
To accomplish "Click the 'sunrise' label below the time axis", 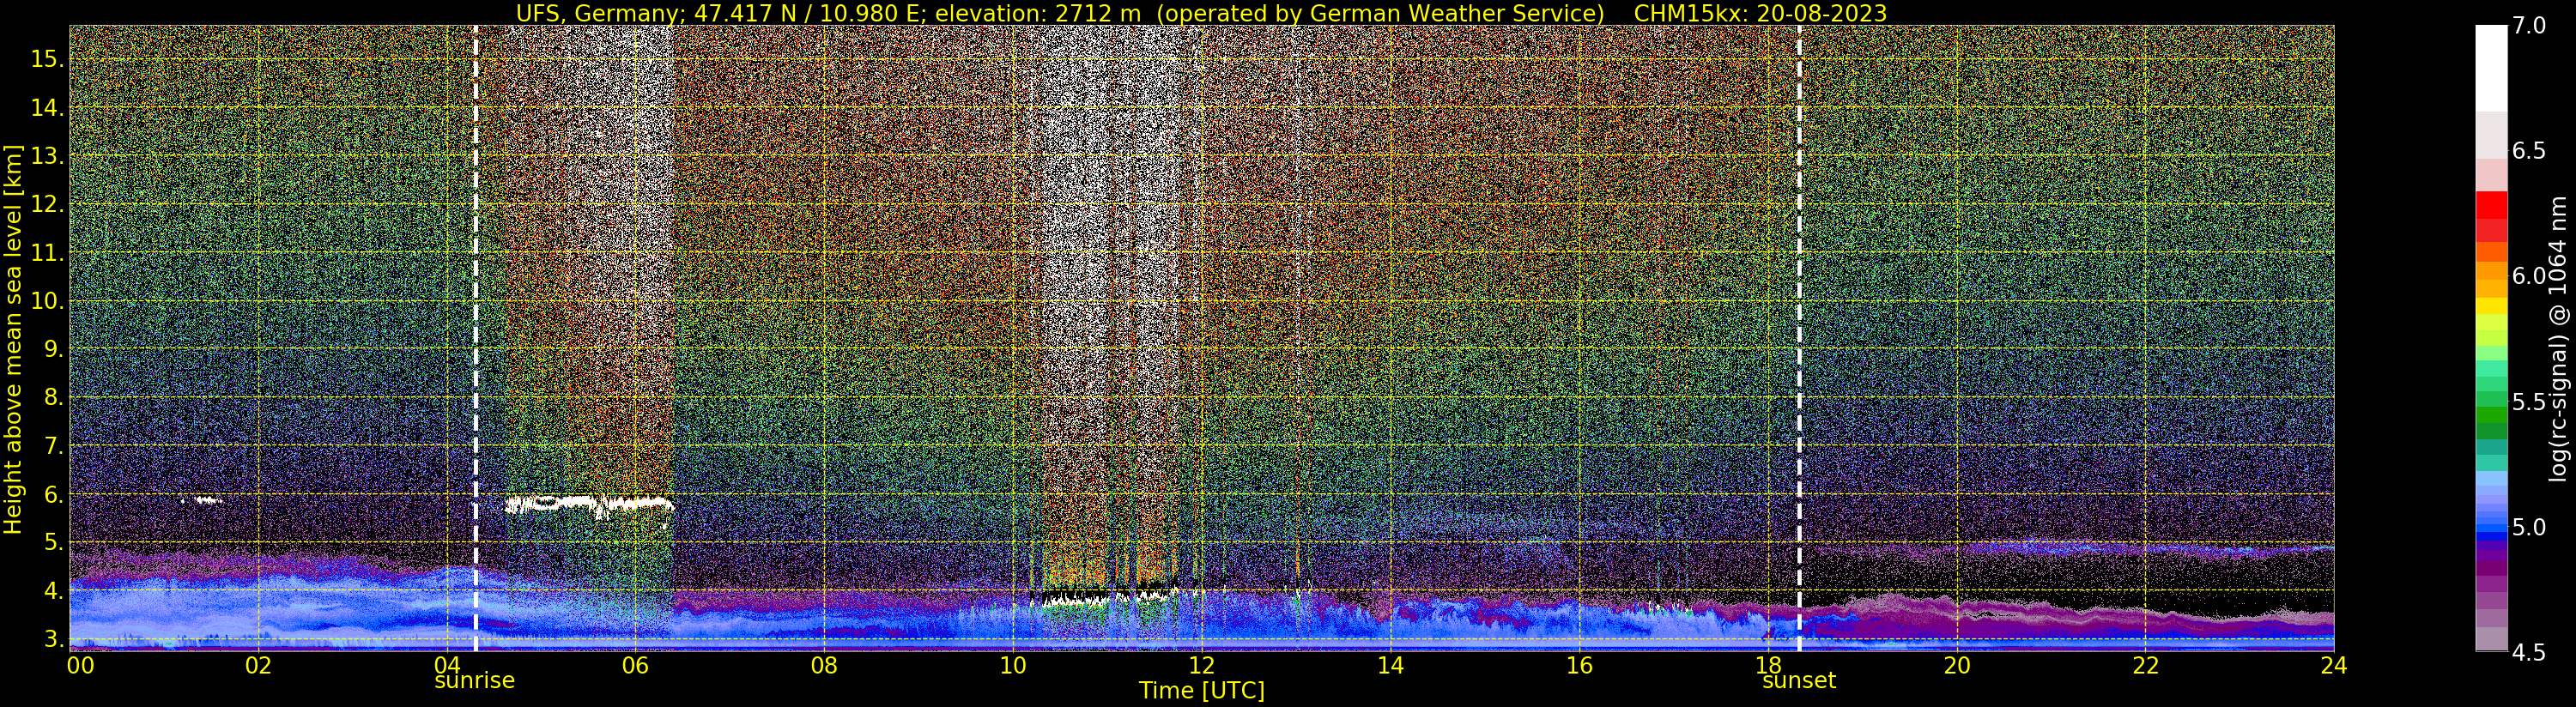I will [475, 681].
